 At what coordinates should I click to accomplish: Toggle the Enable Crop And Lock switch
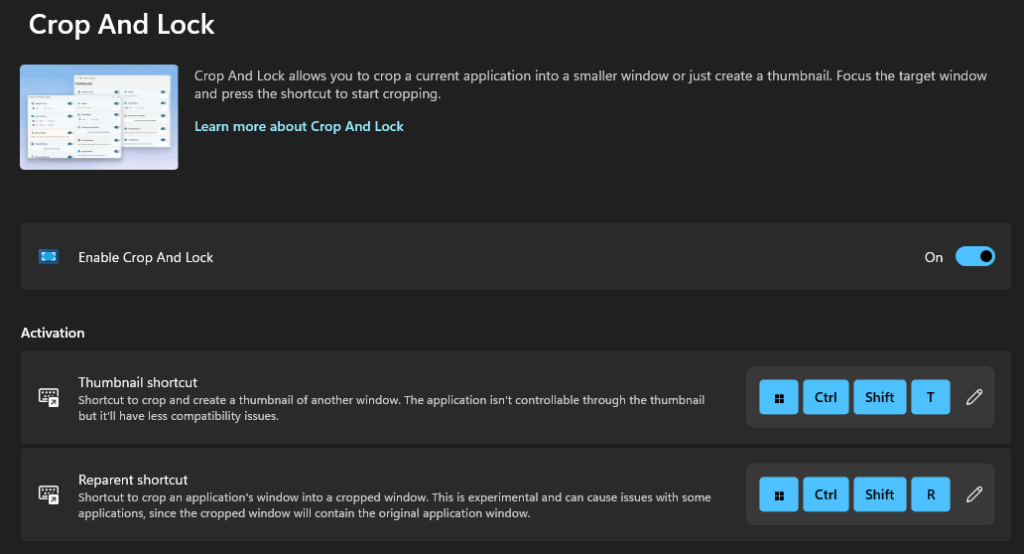(x=974, y=257)
